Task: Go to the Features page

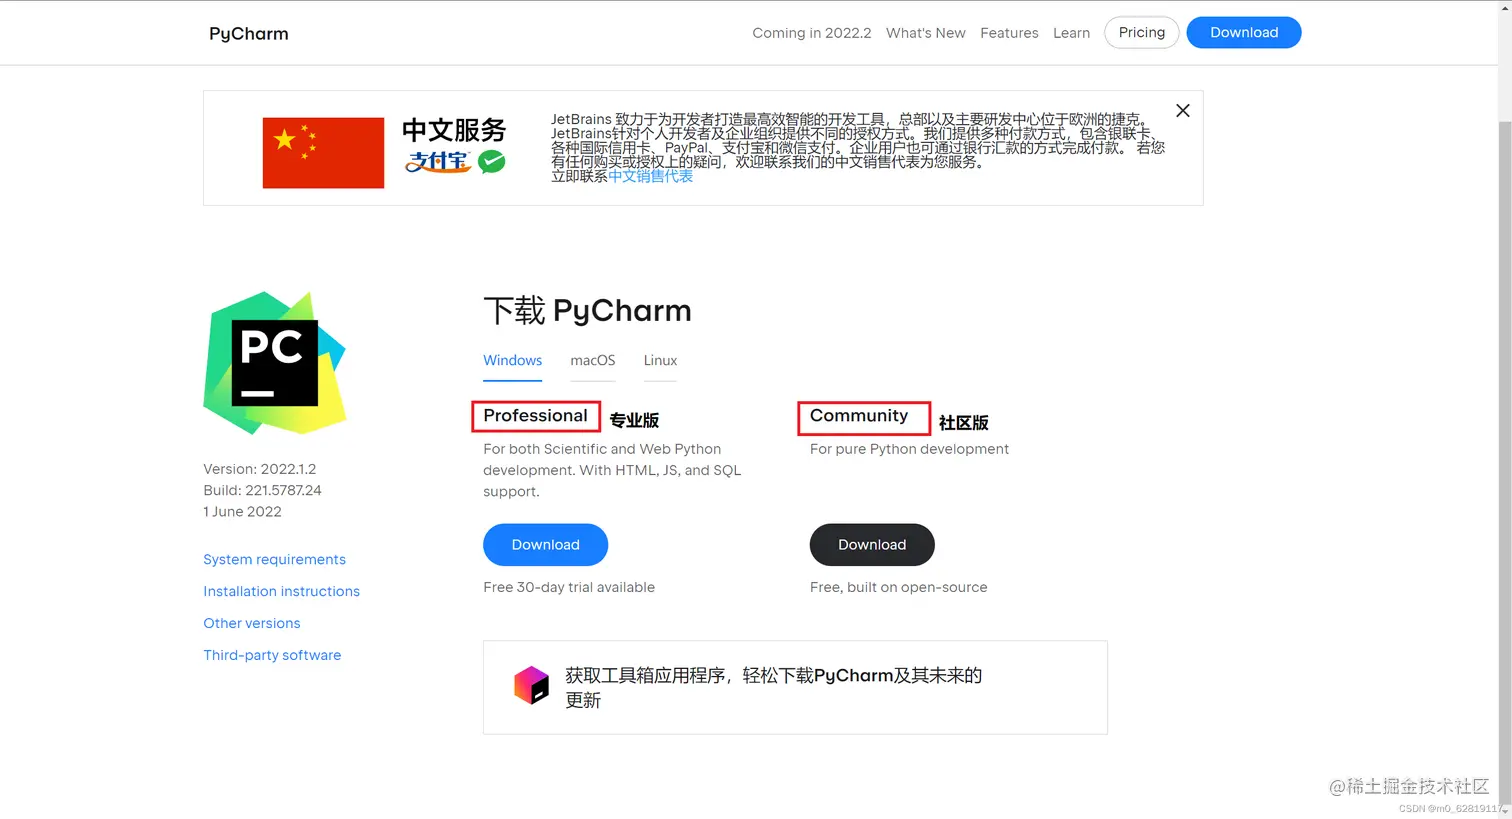Action: click(x=1009, y=33)
